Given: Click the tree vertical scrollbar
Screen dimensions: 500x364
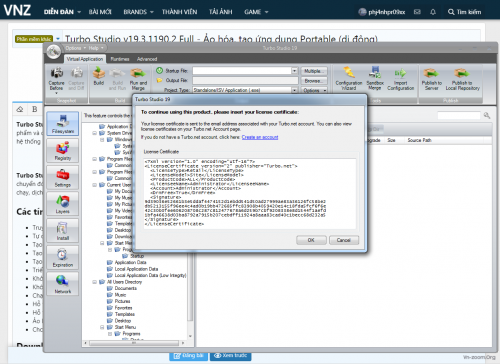Looking at the screenshot, I should 190,287.
